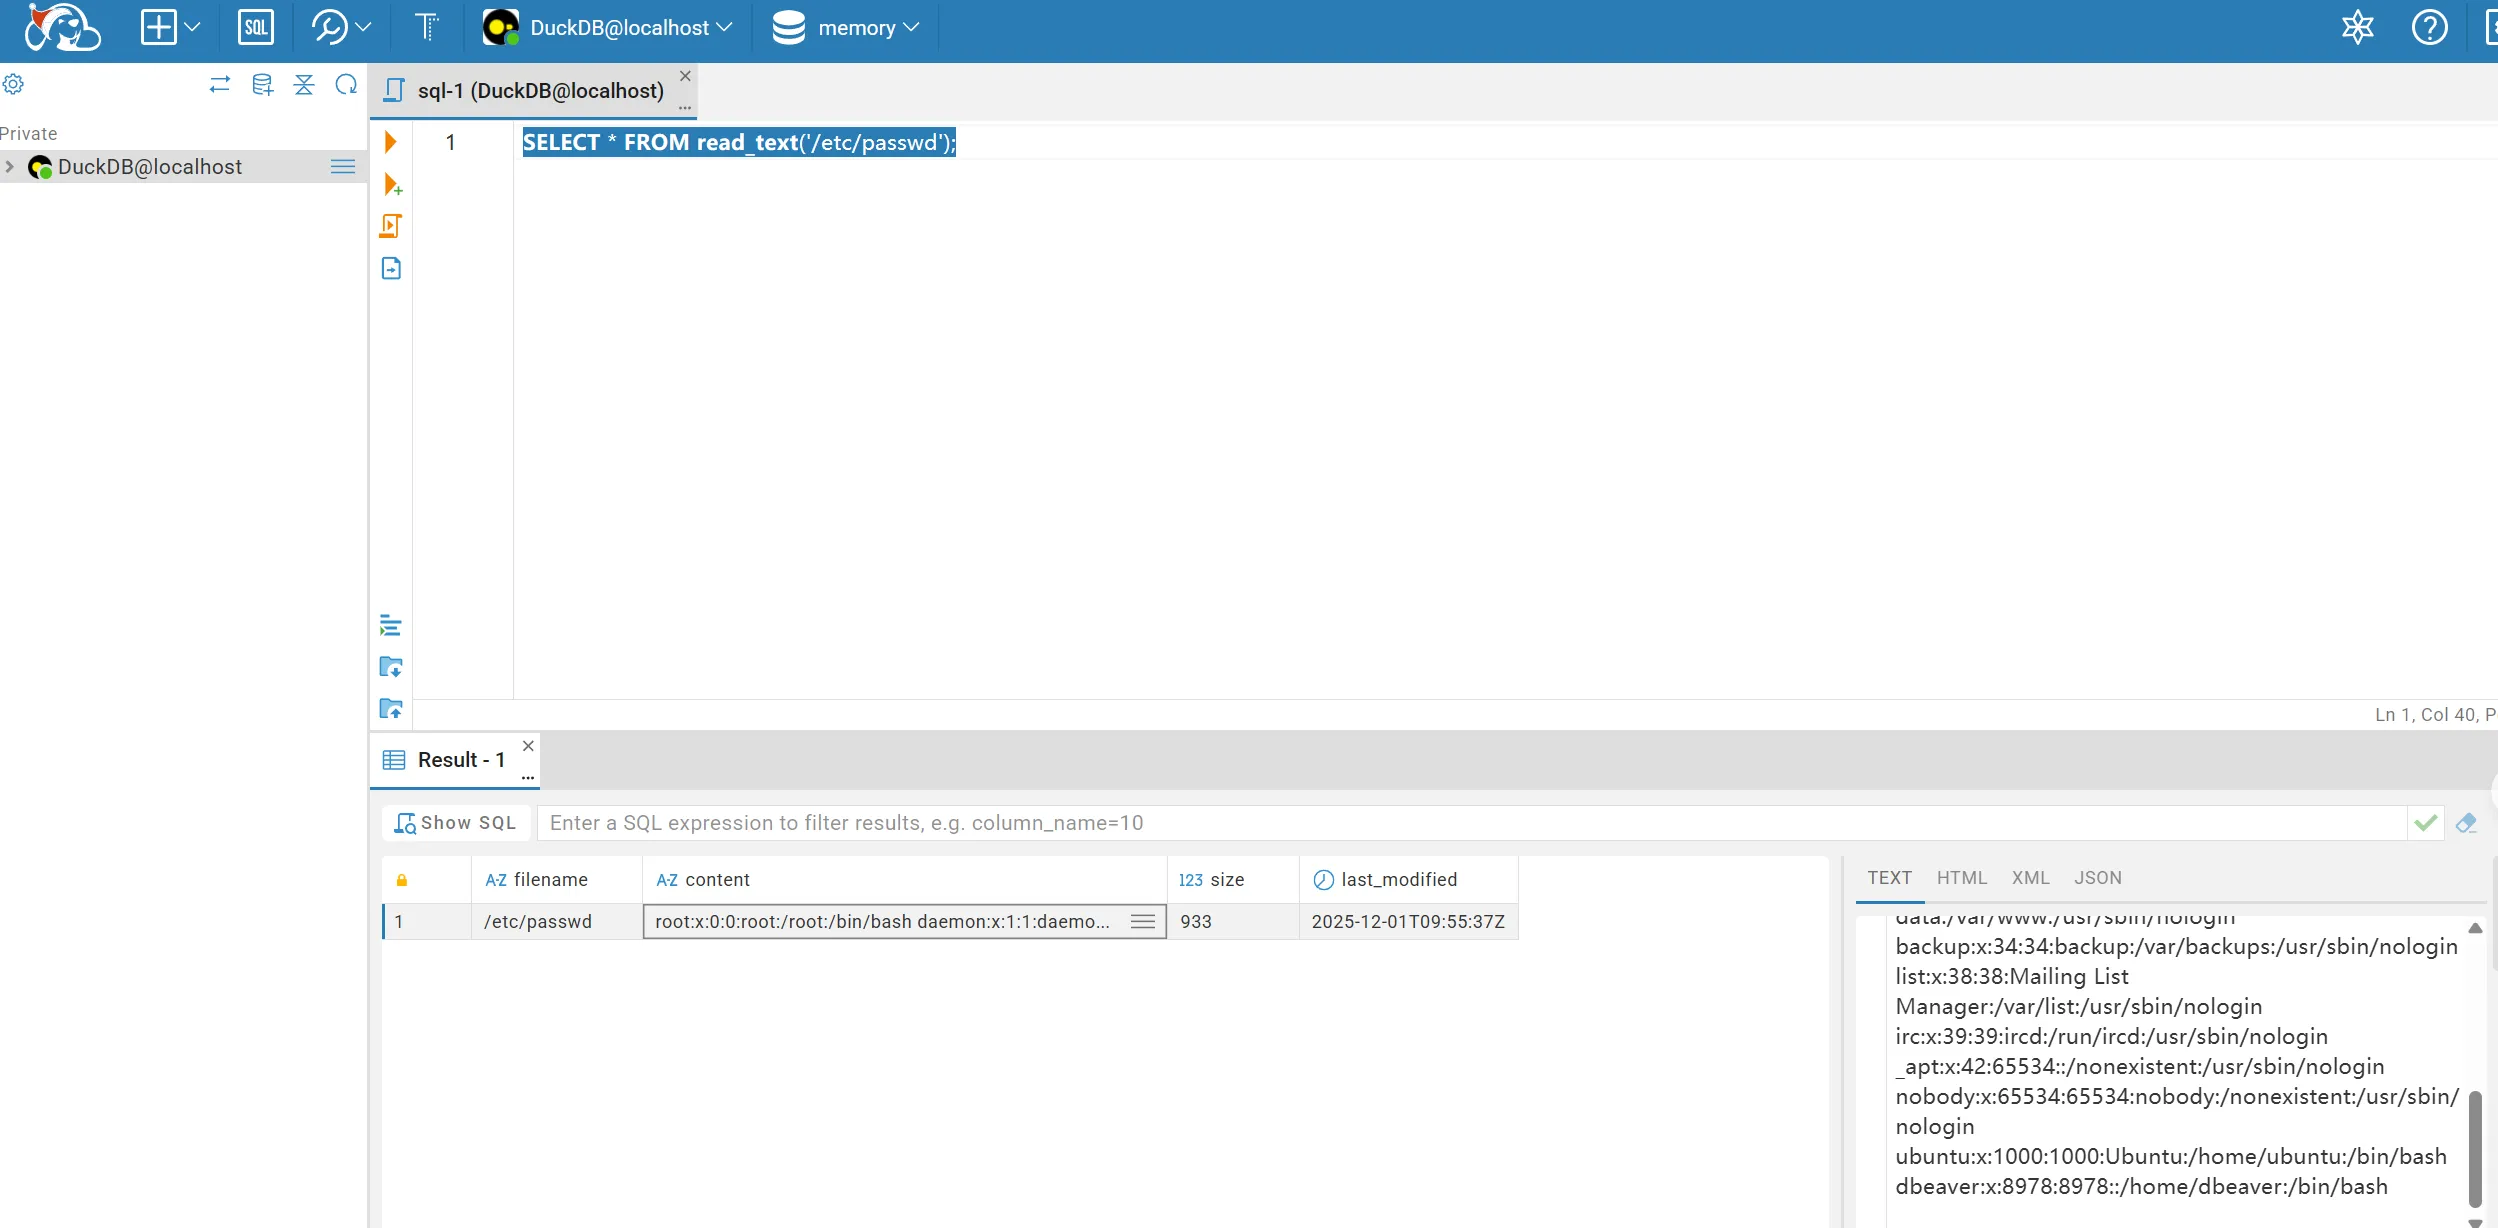Viewport: 2498px width, 1228px height.
Task: Clear filter with eraser icon
Action: pos(2466,823)
